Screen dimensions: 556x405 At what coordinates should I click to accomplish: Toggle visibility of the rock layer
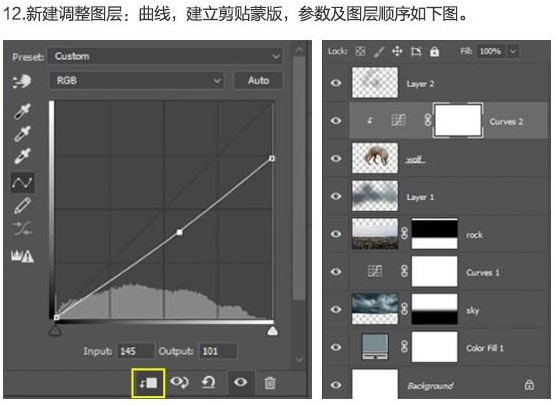(x=336, y=234)
